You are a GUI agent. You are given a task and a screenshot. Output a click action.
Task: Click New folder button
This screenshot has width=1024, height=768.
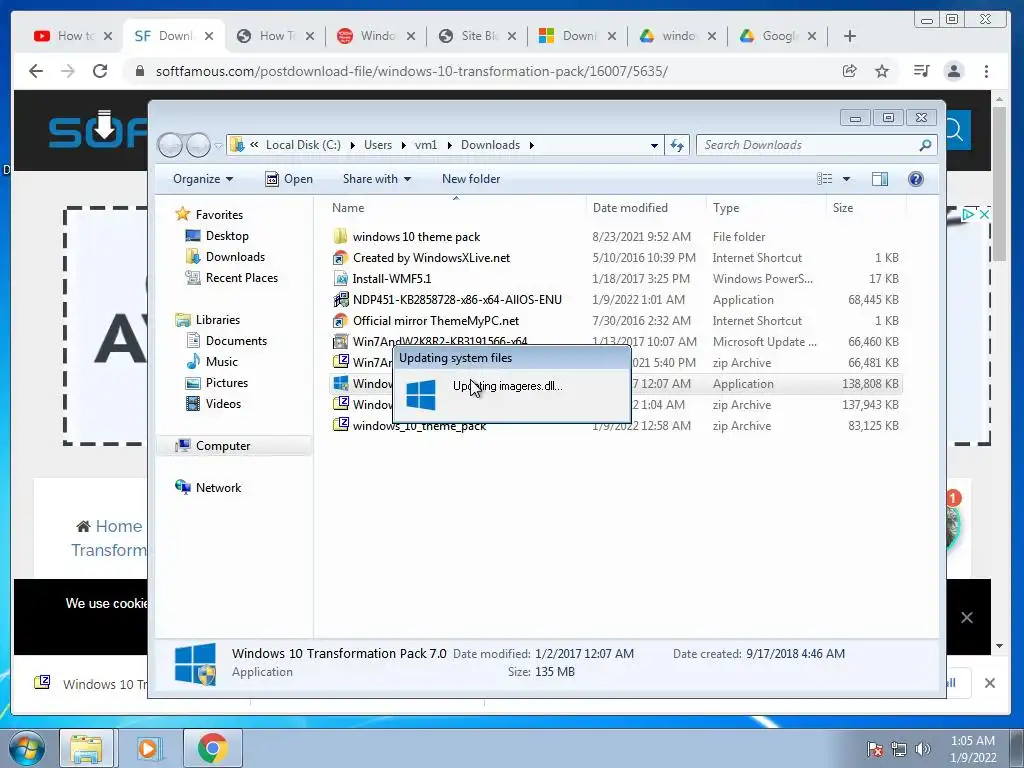pos(471,179)
